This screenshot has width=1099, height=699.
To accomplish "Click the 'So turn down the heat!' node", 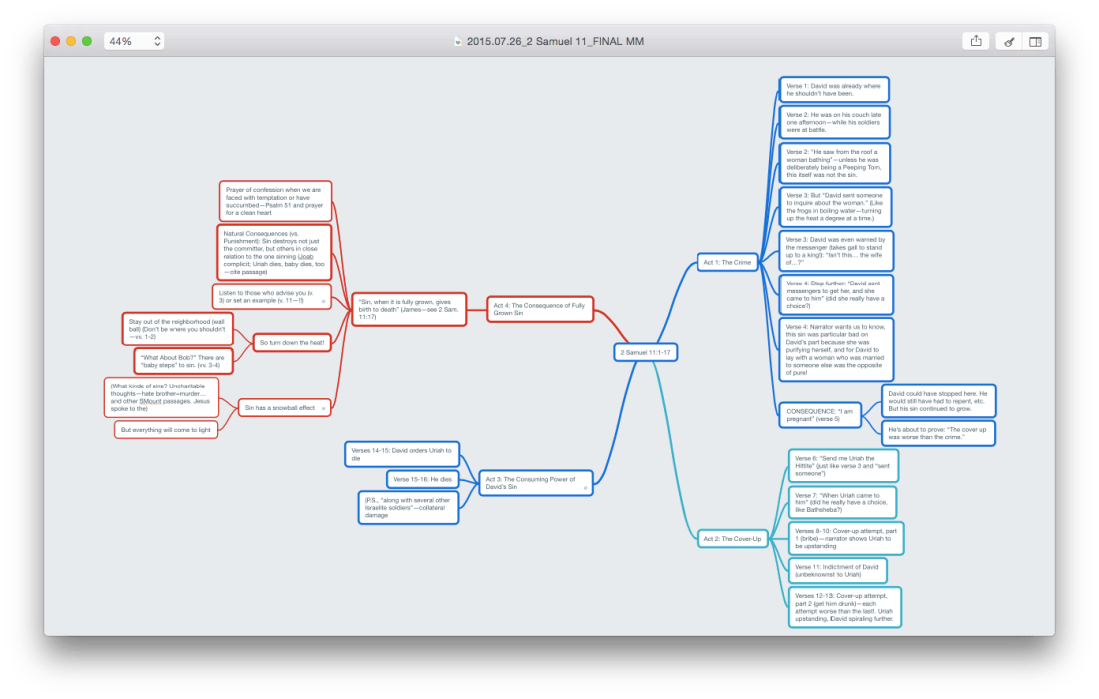I will [291, 343].
